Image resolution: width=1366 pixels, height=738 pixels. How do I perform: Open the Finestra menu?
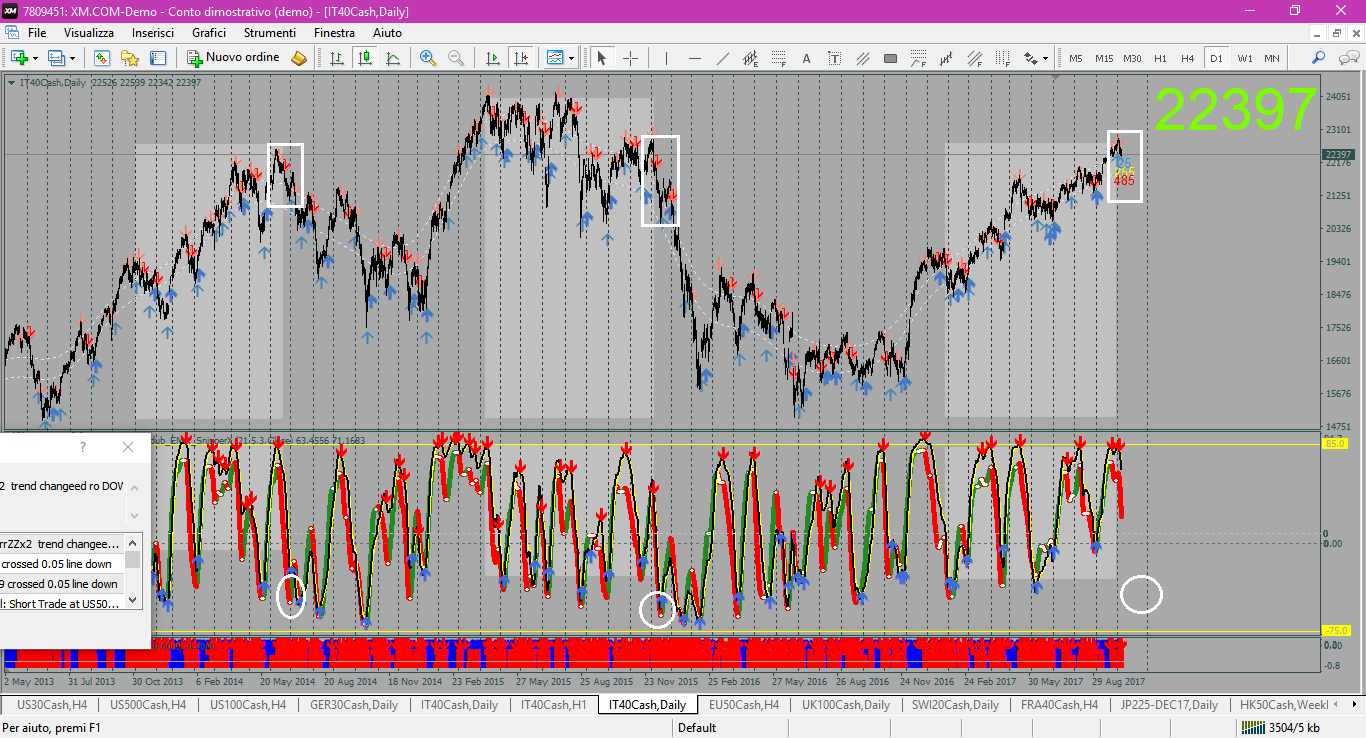[334, 33]
